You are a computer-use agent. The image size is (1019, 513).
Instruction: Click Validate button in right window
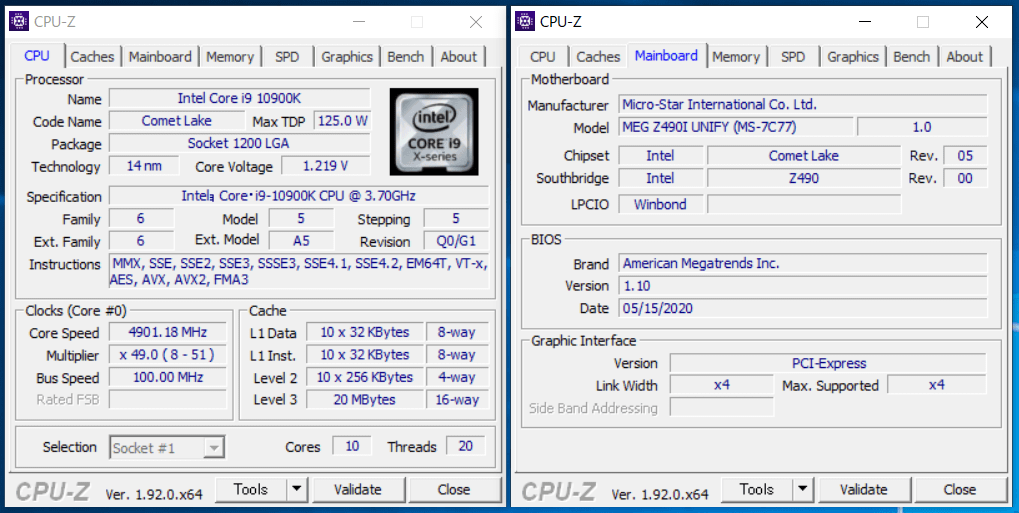pyautogui.click(x=864, y=490)
